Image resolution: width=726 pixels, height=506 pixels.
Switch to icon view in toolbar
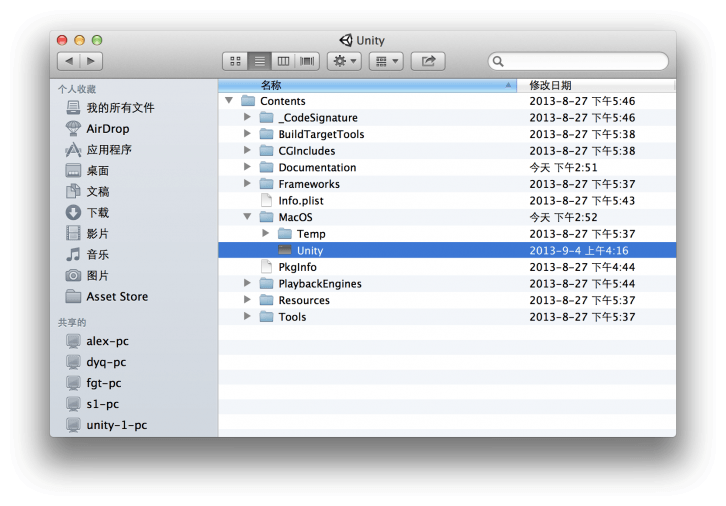point(235,61)
